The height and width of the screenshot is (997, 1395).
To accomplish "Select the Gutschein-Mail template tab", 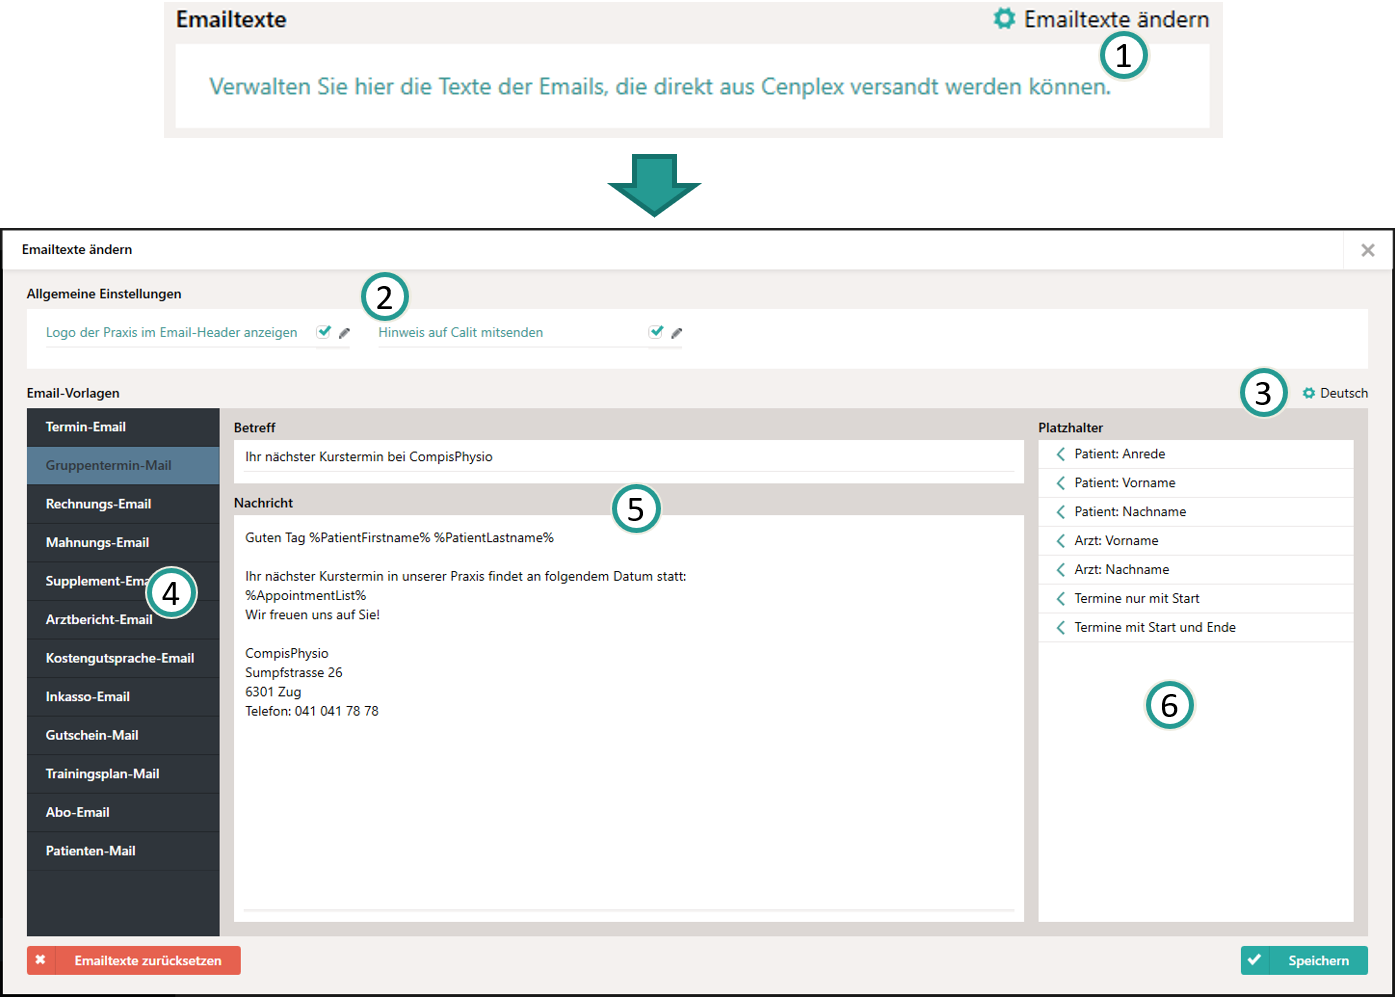I will click(123, 735).
